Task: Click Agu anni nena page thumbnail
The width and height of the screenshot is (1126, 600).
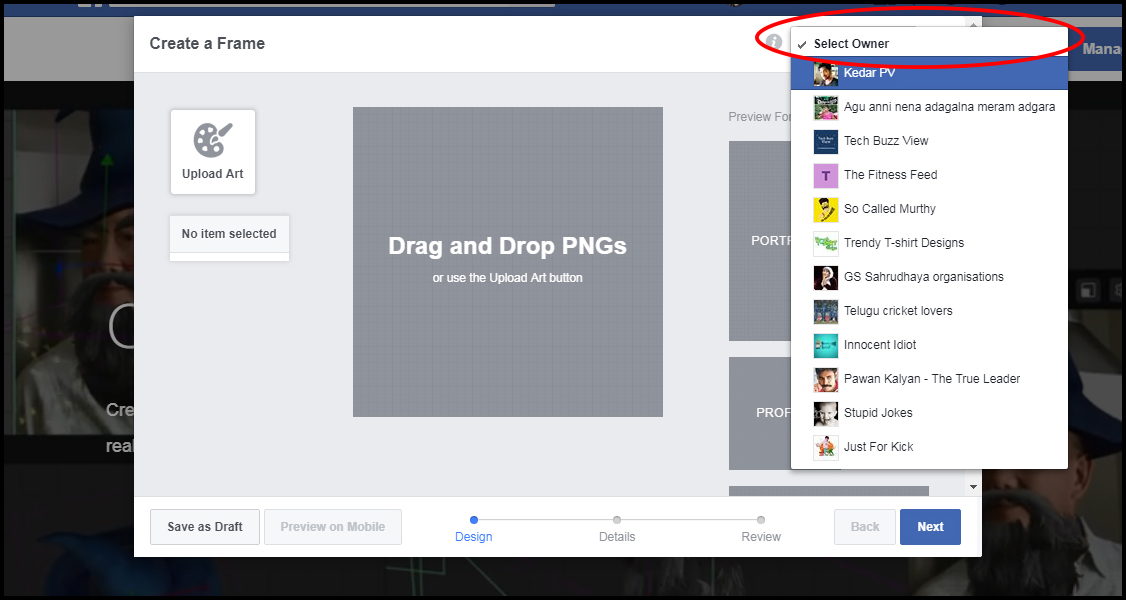Action: [826, 108]
